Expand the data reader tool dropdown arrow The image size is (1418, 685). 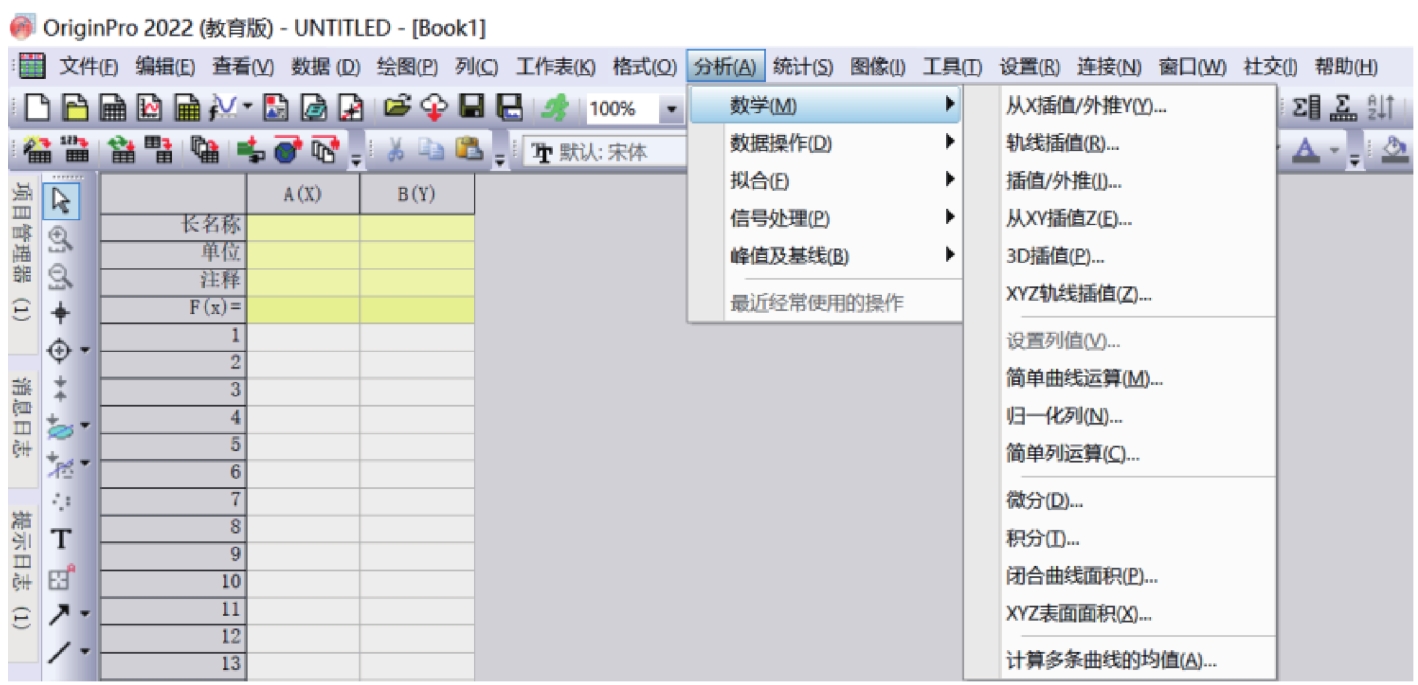click(85, 350)
